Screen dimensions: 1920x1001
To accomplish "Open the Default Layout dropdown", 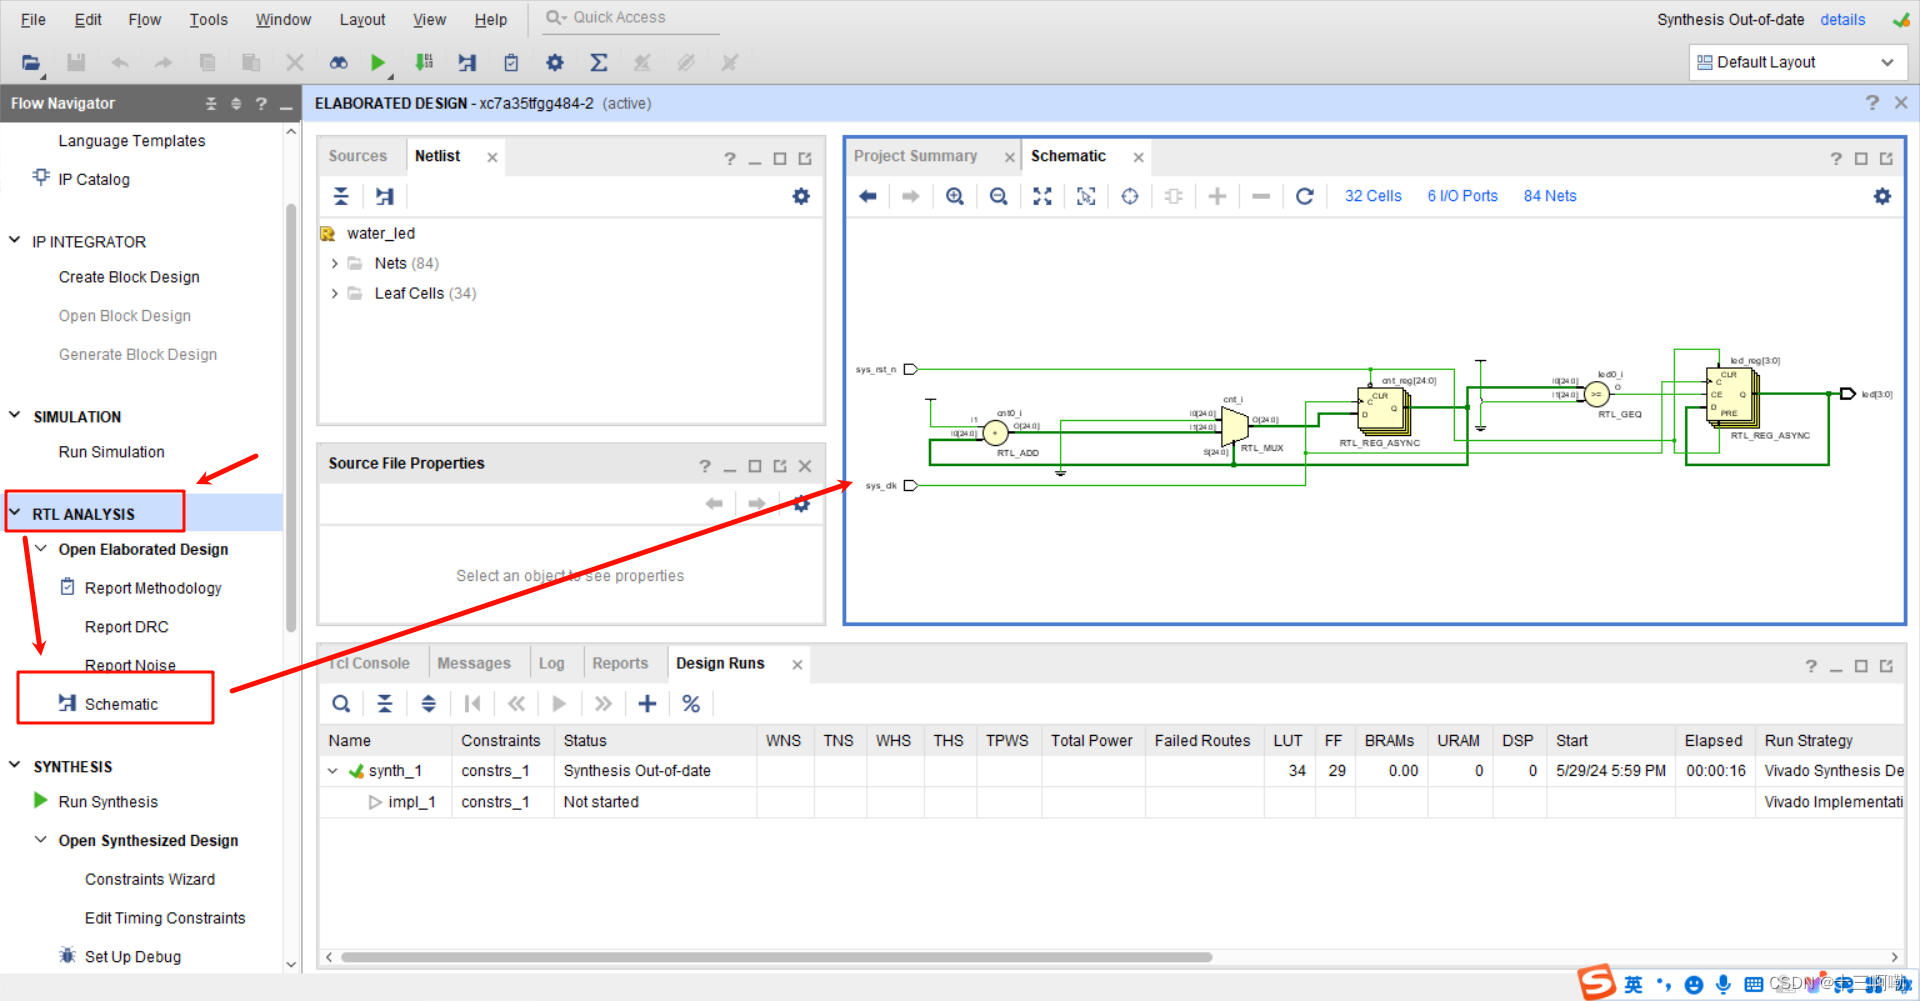I will 1798,62.
